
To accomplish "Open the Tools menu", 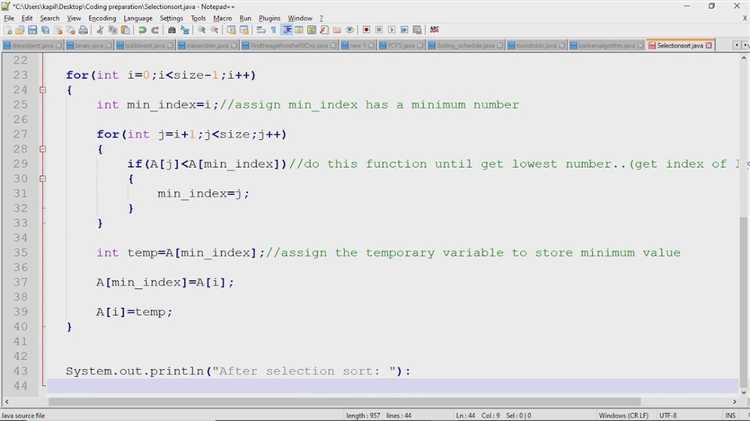I will (198, 18).
